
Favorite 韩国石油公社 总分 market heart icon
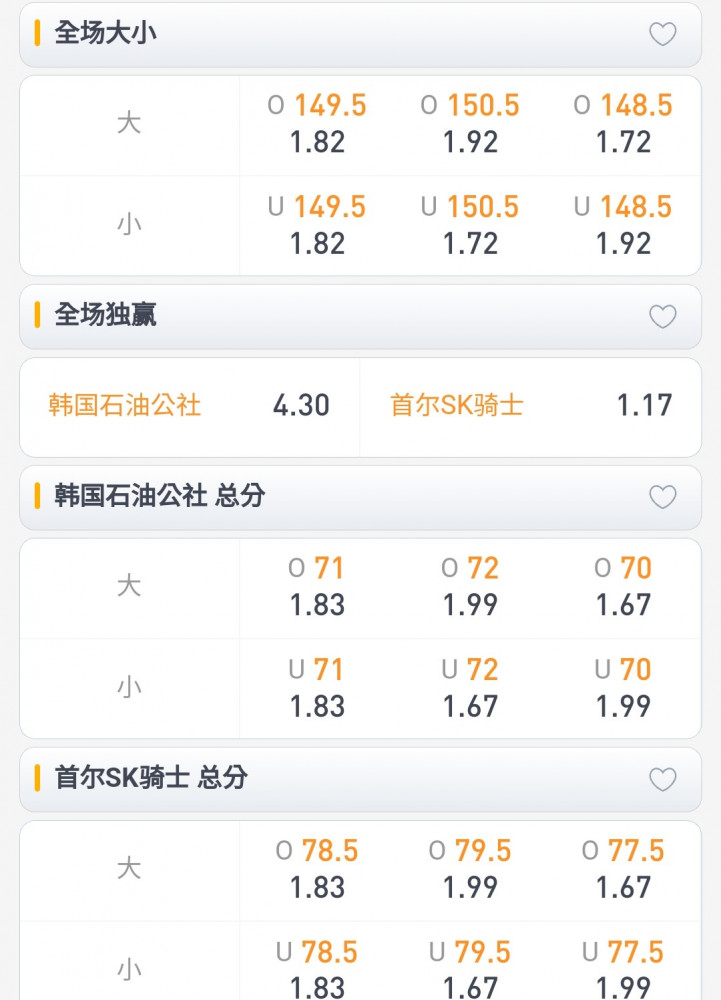coord(662,497)
